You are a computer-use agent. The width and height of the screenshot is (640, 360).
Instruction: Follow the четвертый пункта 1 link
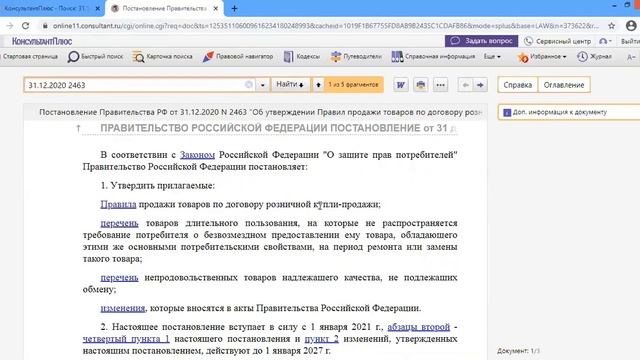[x=126, y=339]
